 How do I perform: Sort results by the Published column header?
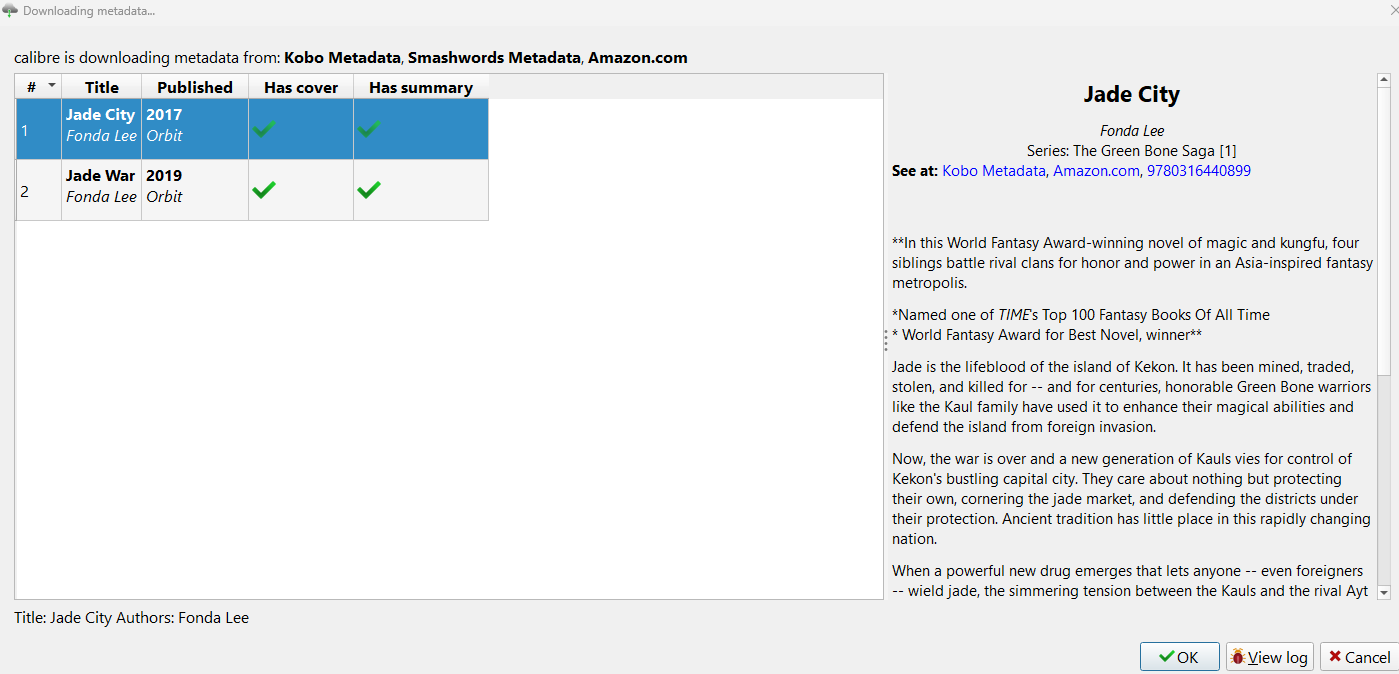[194, 87]
